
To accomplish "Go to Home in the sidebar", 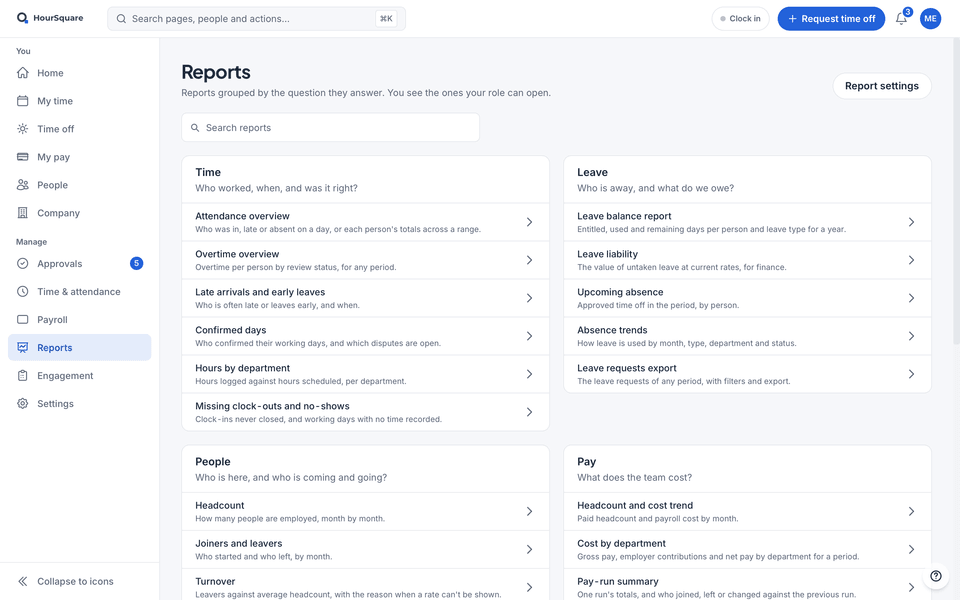I will click(x=80, y=73).
